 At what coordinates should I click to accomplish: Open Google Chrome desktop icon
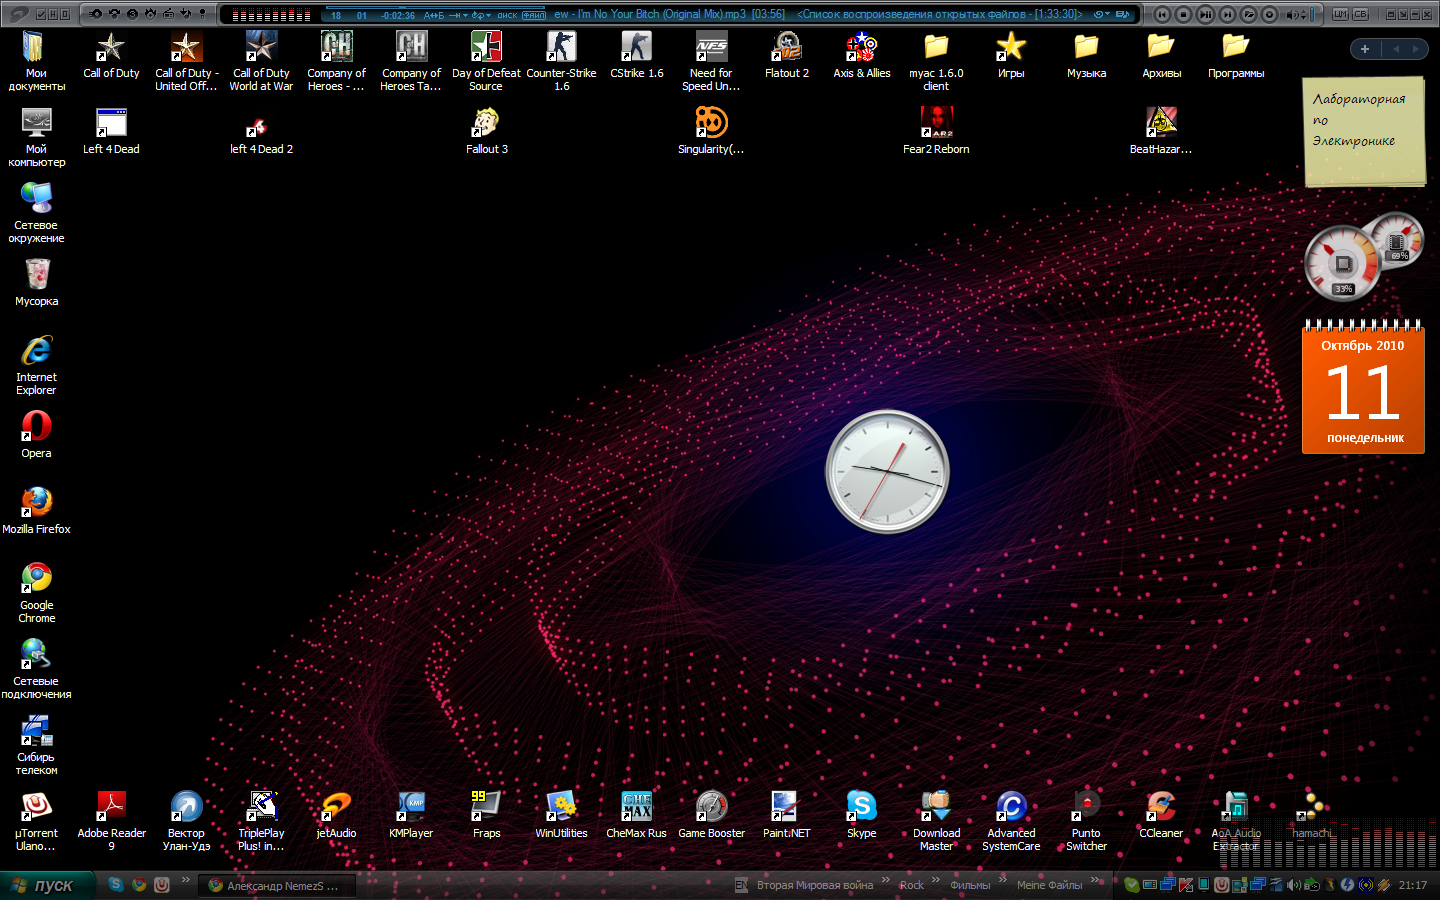click(x=37, y=579)
